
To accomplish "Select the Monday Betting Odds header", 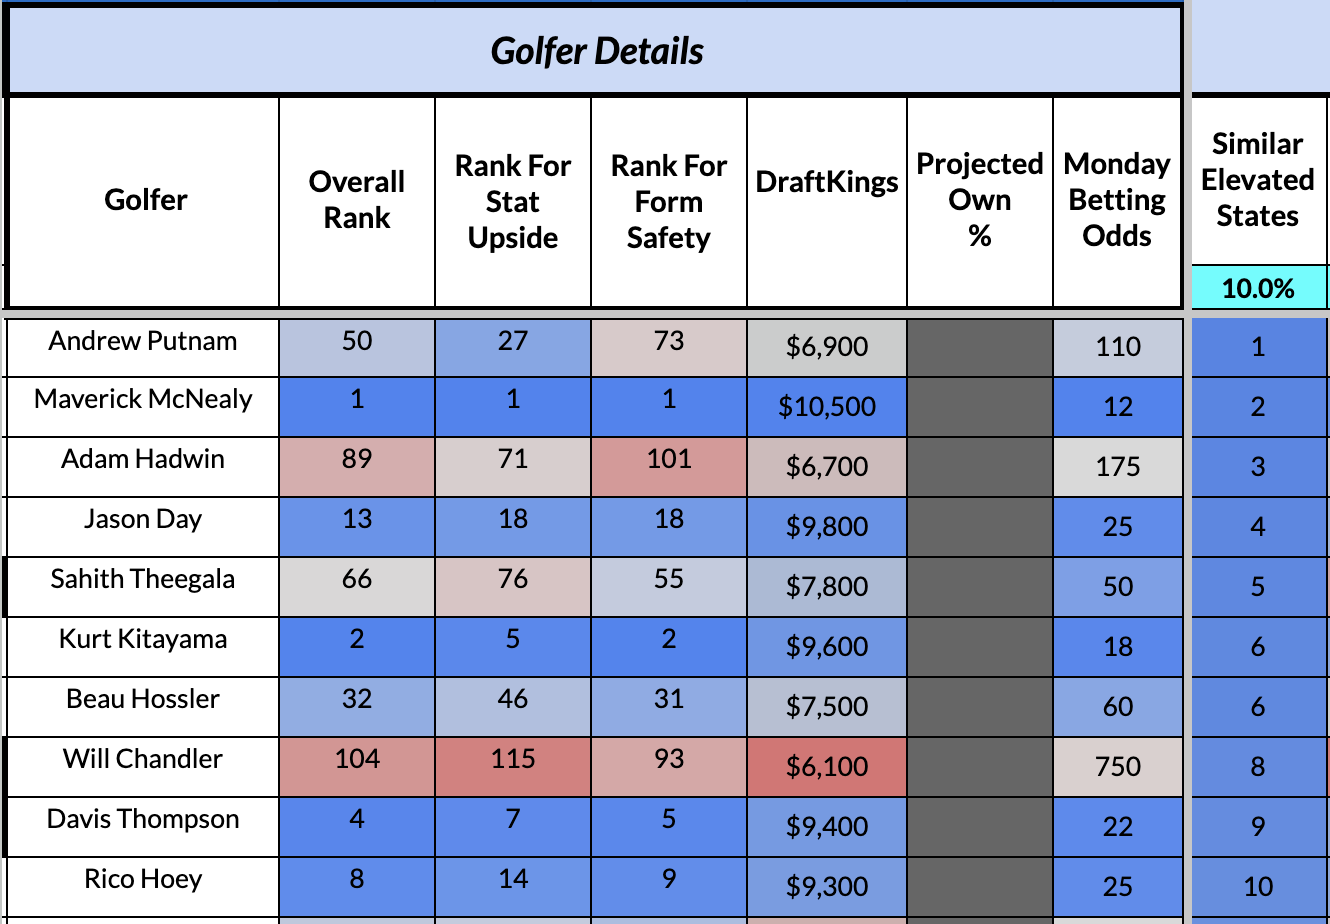I will coord(1117,201).
